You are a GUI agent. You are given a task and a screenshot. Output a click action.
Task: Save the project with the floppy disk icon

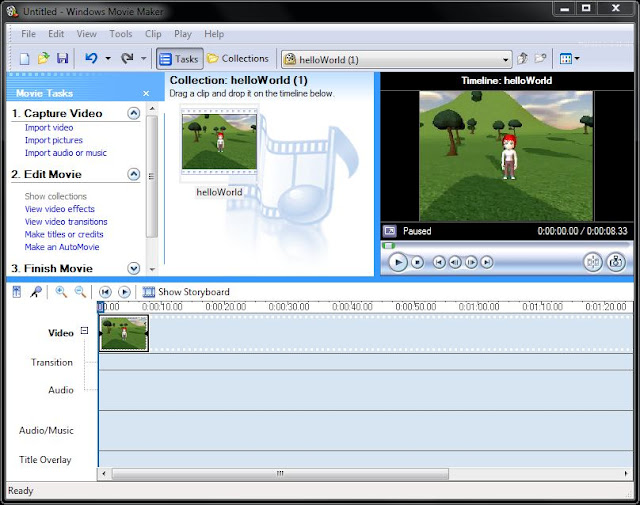click(62, 59)
